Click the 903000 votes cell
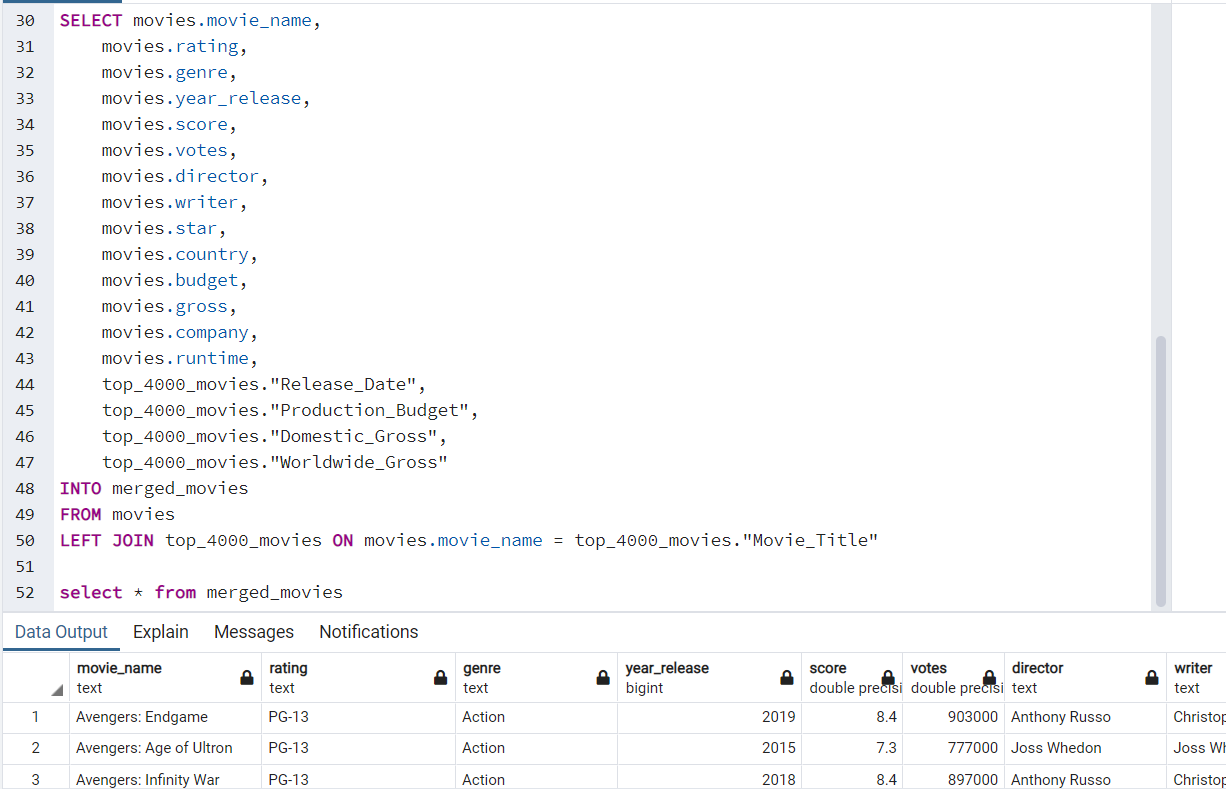The height and width of the screenshot is (789, 1226). pyautogui.click(x=954, y=717)
